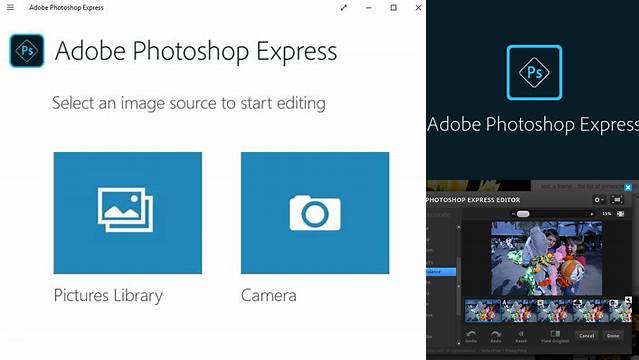Minimize the Adobe Photoshop Express window
This screenshot has width=639, height=360.
(x=369, y=7)
